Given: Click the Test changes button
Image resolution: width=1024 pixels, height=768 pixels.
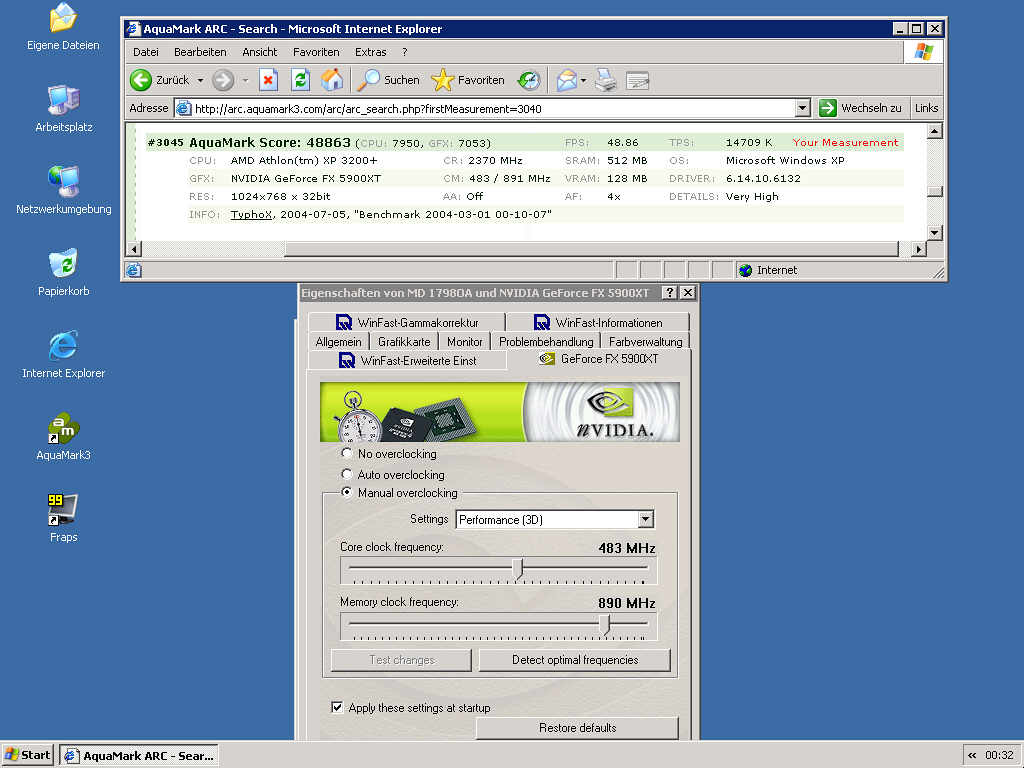Looking at the screenshot, I should [401, 660].
